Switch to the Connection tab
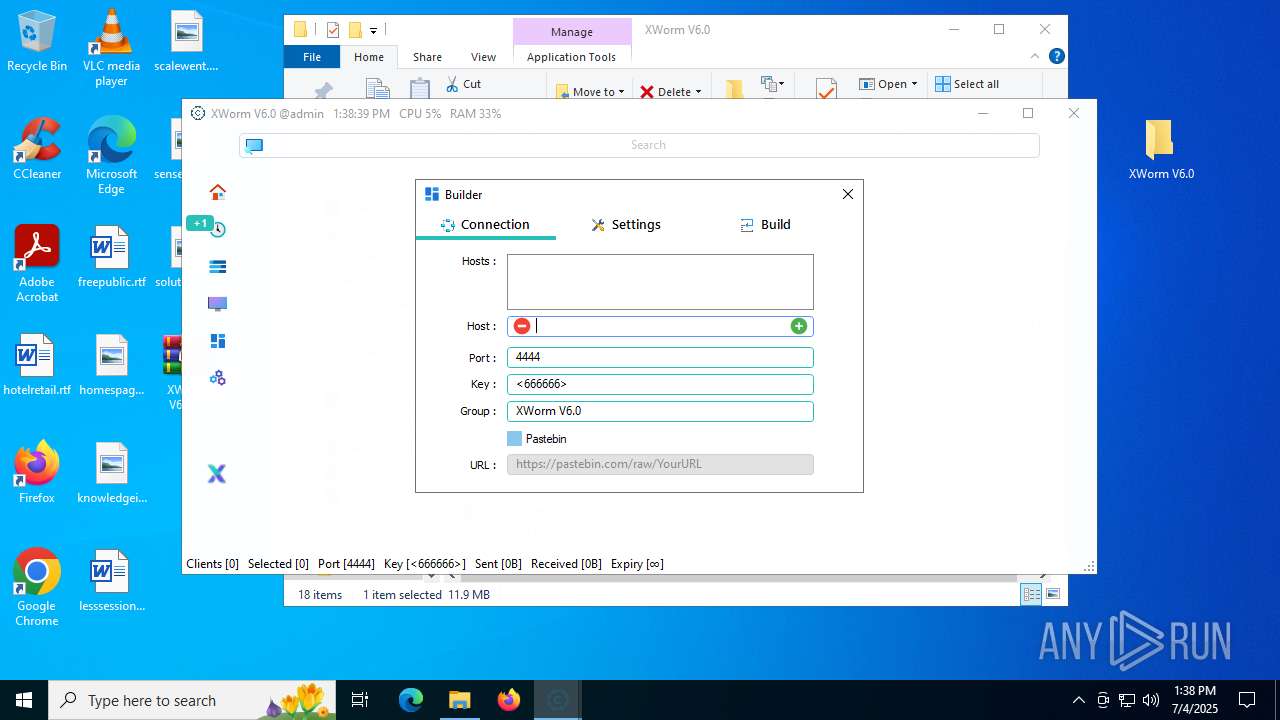Viewport: 1280px width, 720px height. tap(485, 225)
